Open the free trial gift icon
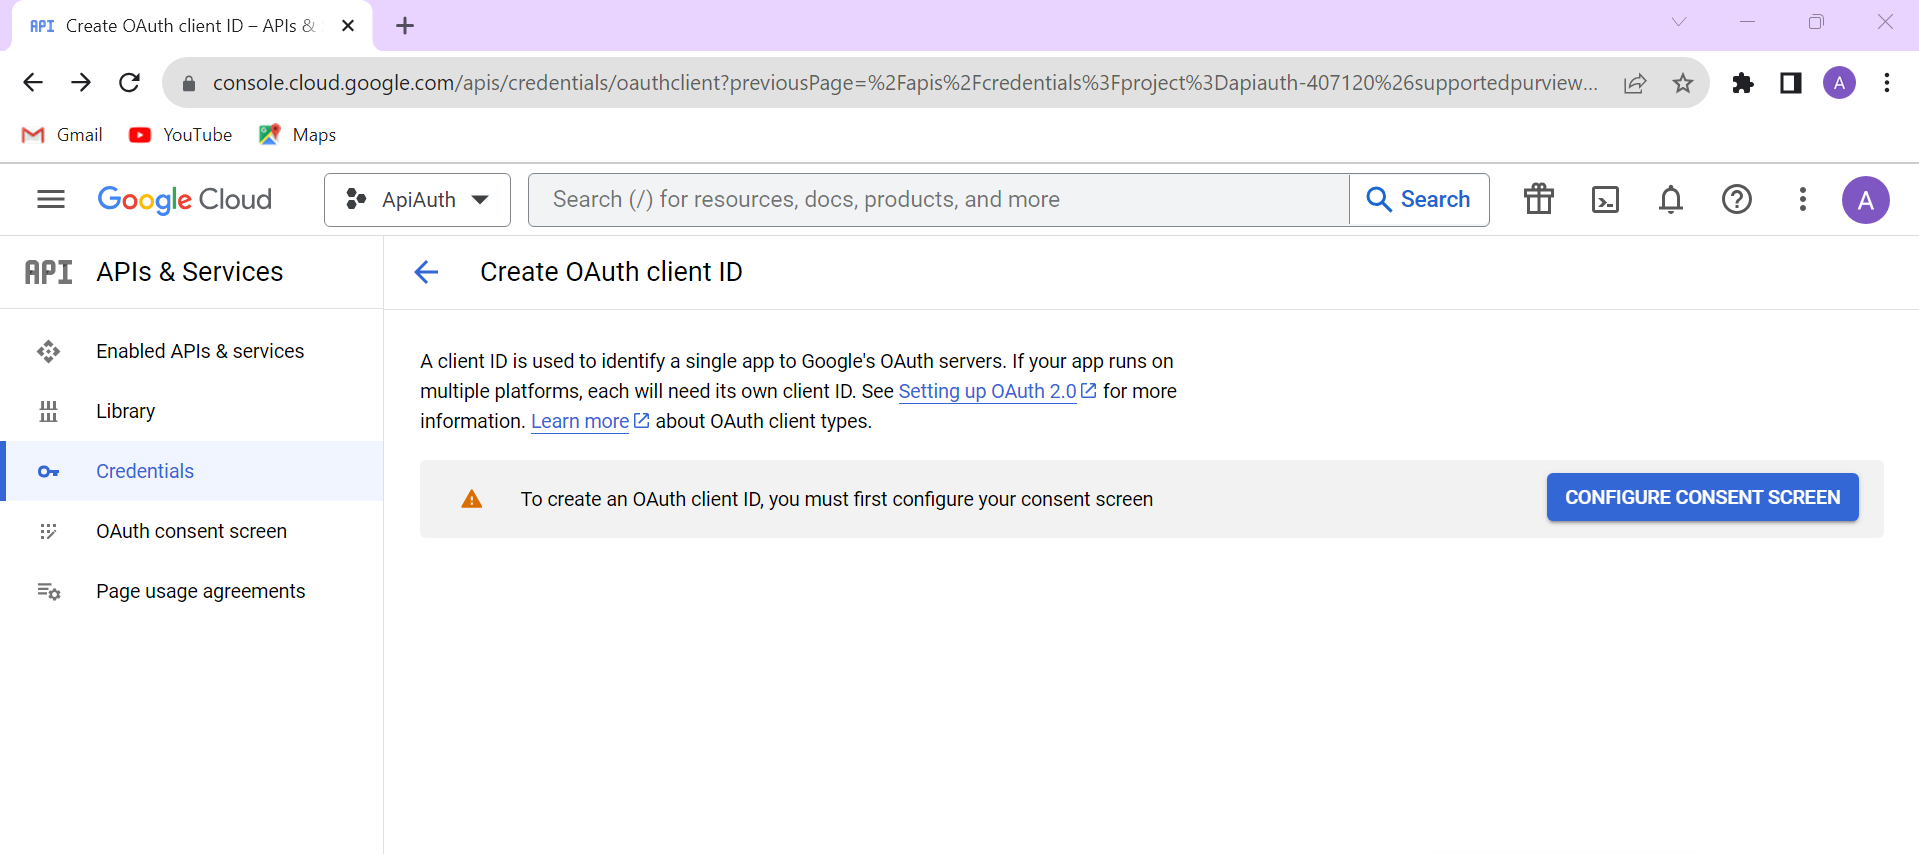 point(1539,199)
